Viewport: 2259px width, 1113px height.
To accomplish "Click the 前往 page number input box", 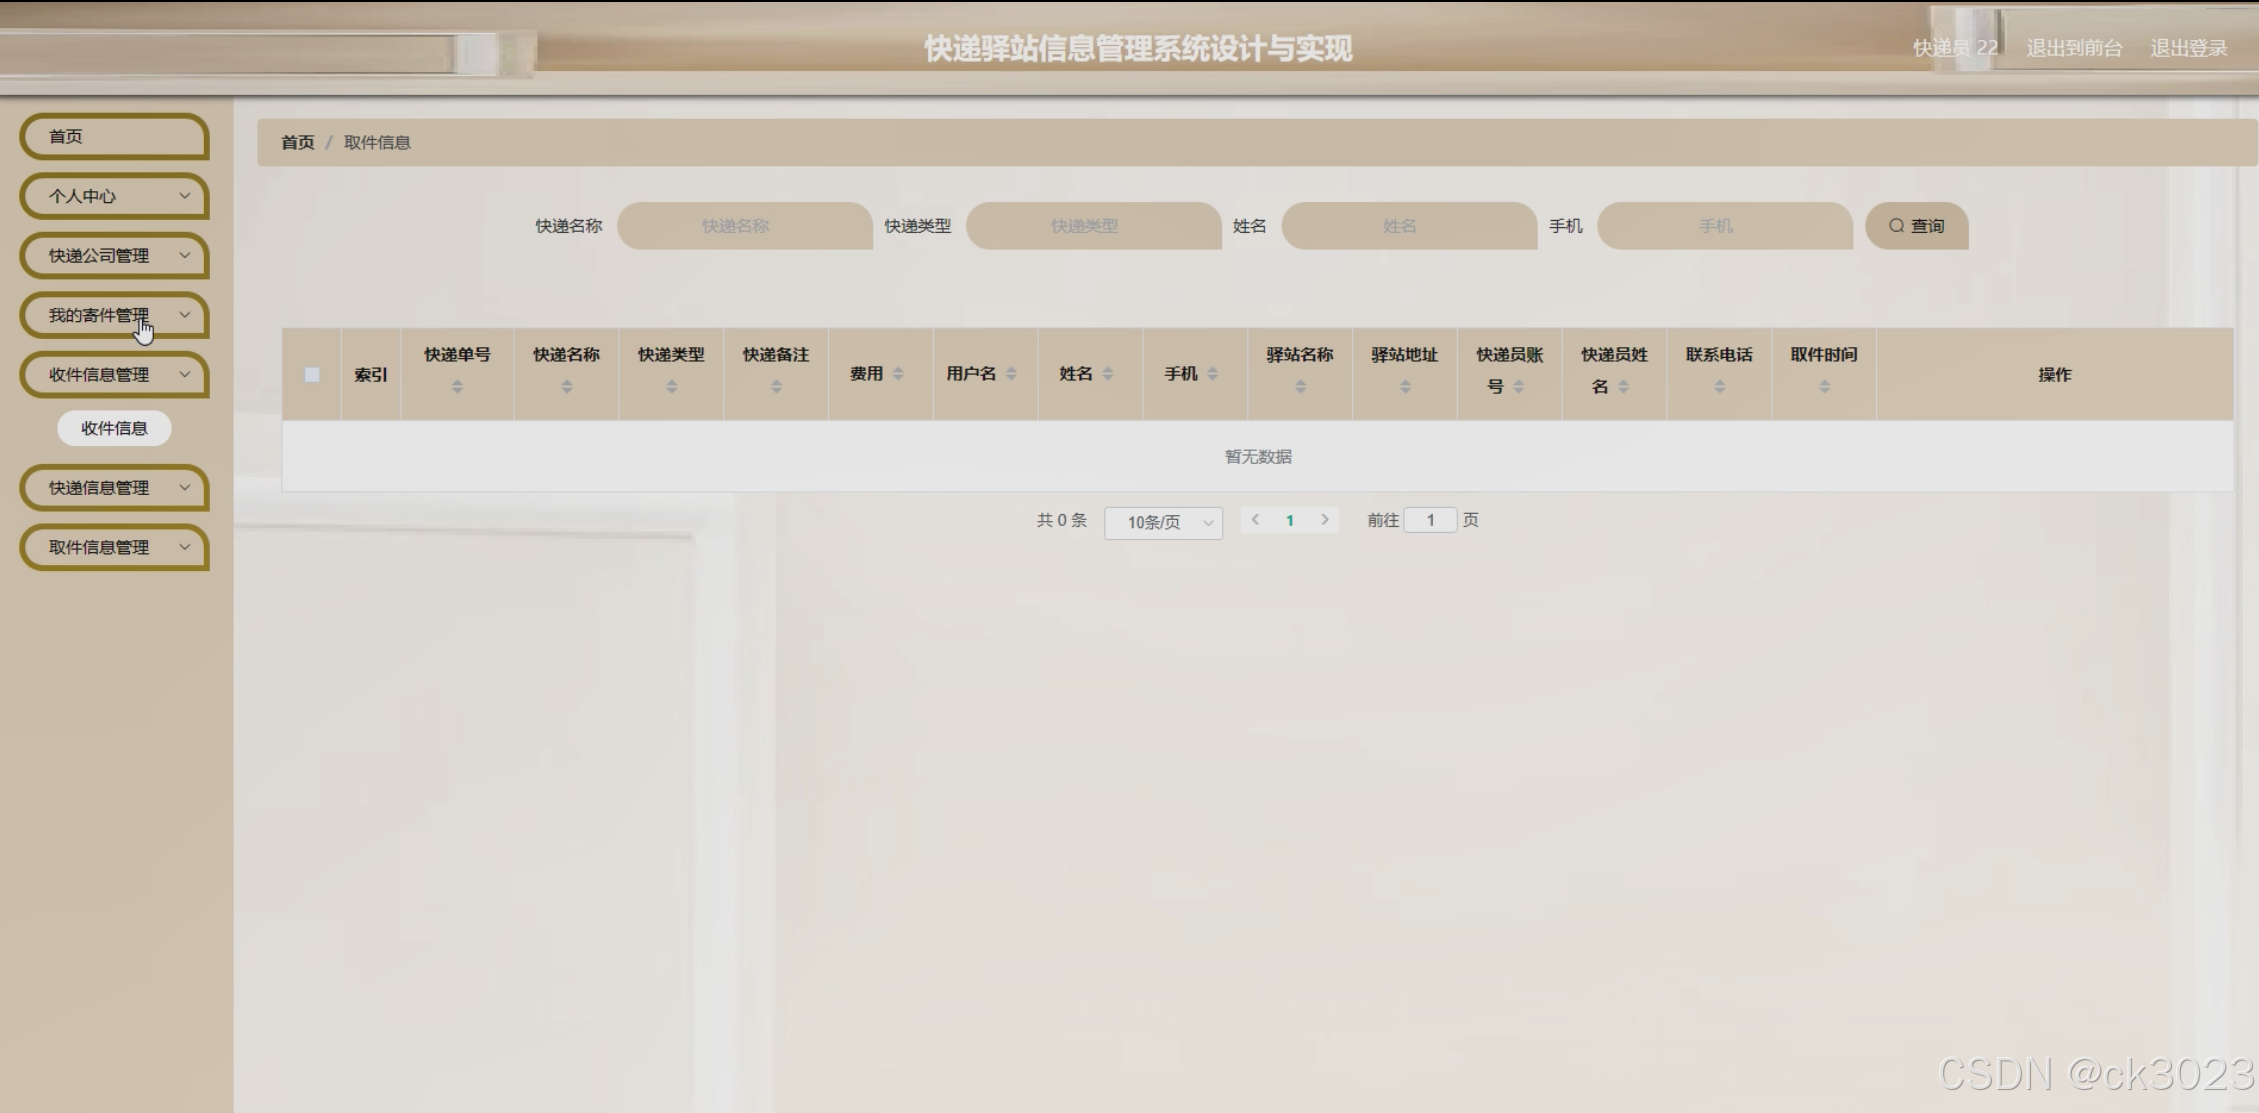I will (1430, 520).
